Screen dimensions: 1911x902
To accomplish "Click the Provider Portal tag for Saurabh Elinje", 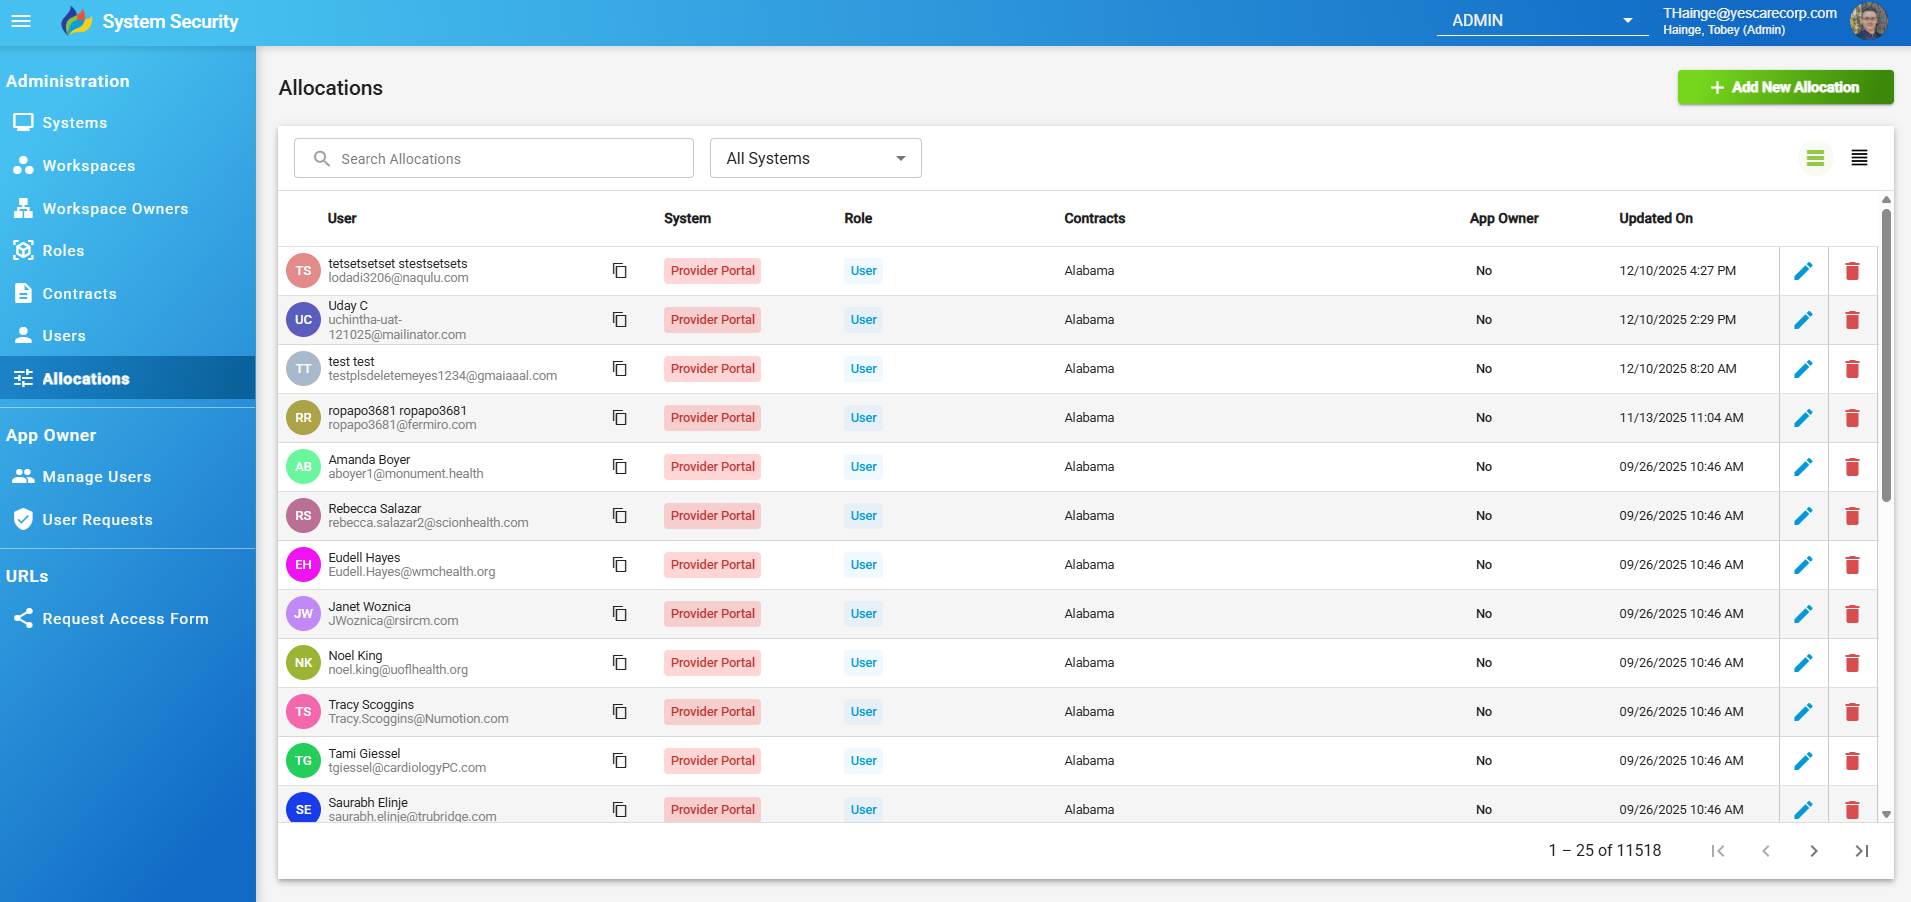I will click(x=712, y=809).
